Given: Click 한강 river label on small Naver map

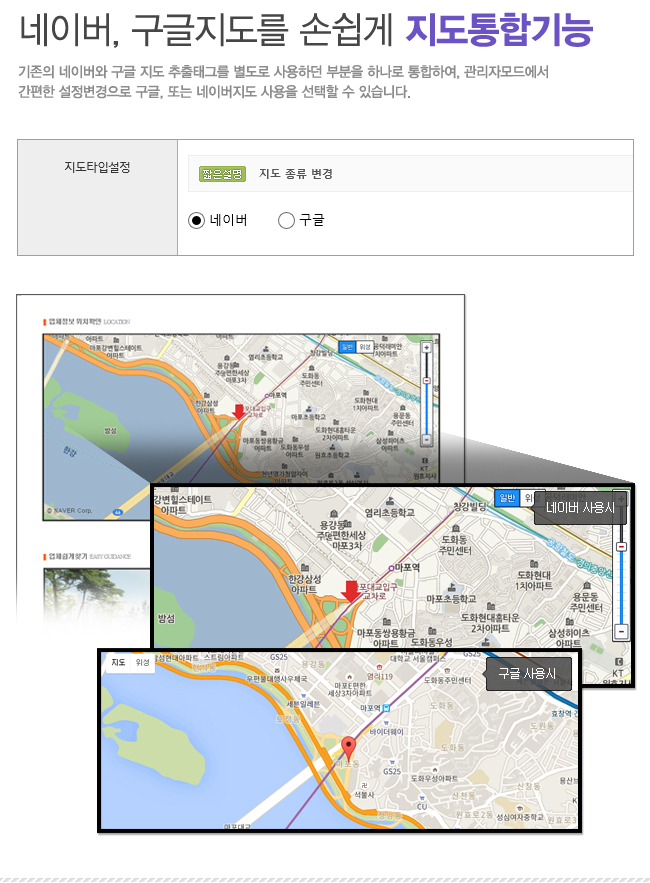Looking at the screenshot, I should coord(69,451).
